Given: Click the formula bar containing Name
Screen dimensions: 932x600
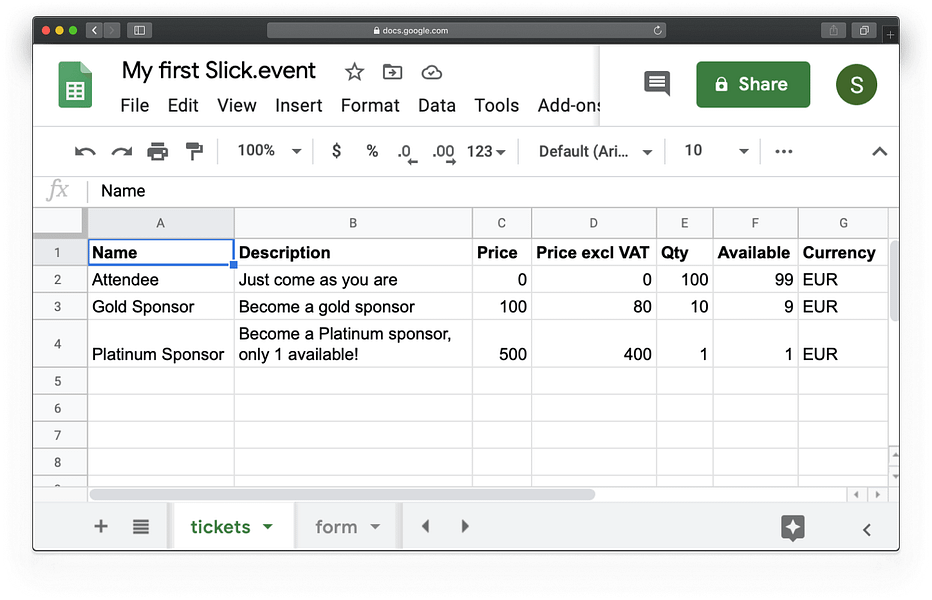Looking at the screenshot, I should 492,191.
